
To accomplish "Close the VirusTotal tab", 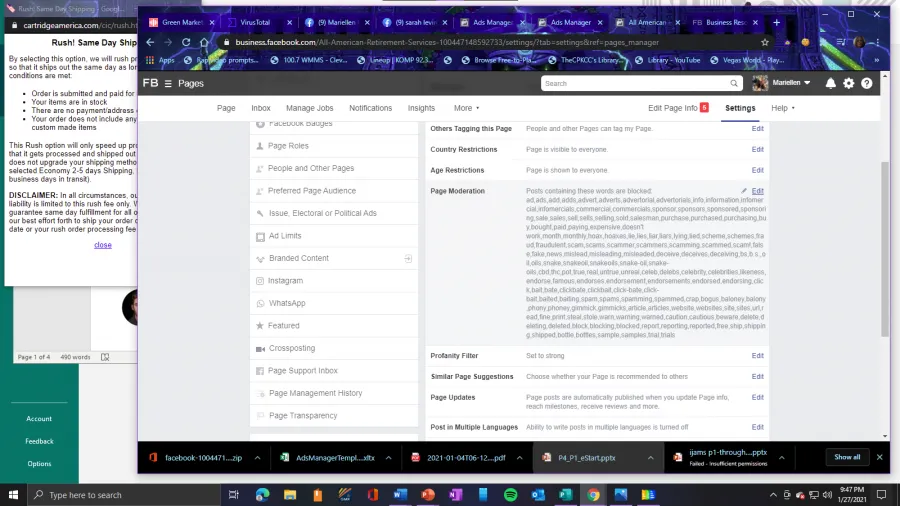I will coord(289,22).
